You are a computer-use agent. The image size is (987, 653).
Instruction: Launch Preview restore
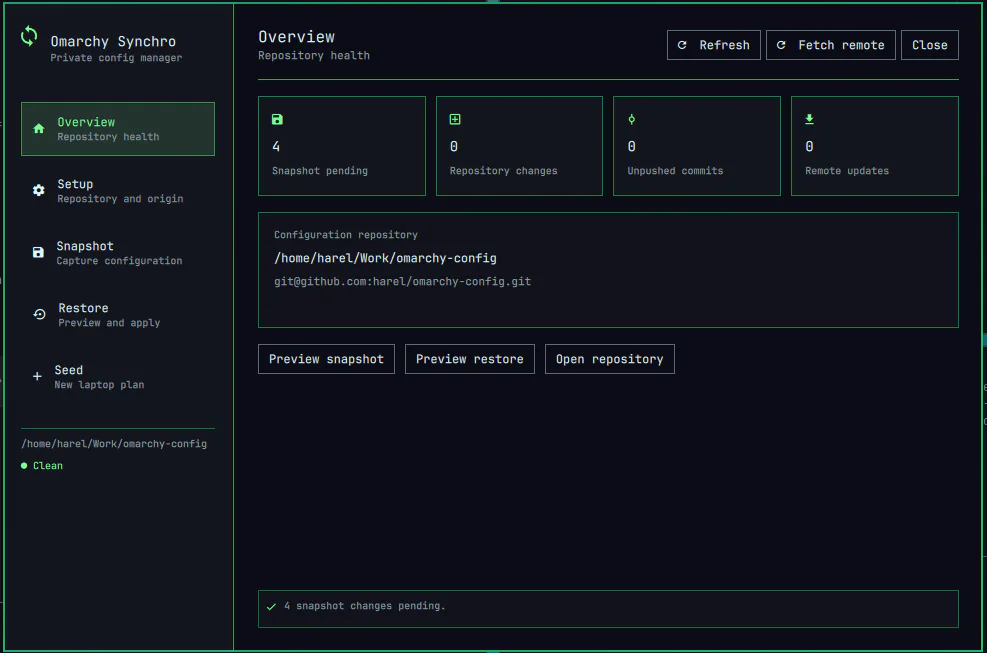470,359
